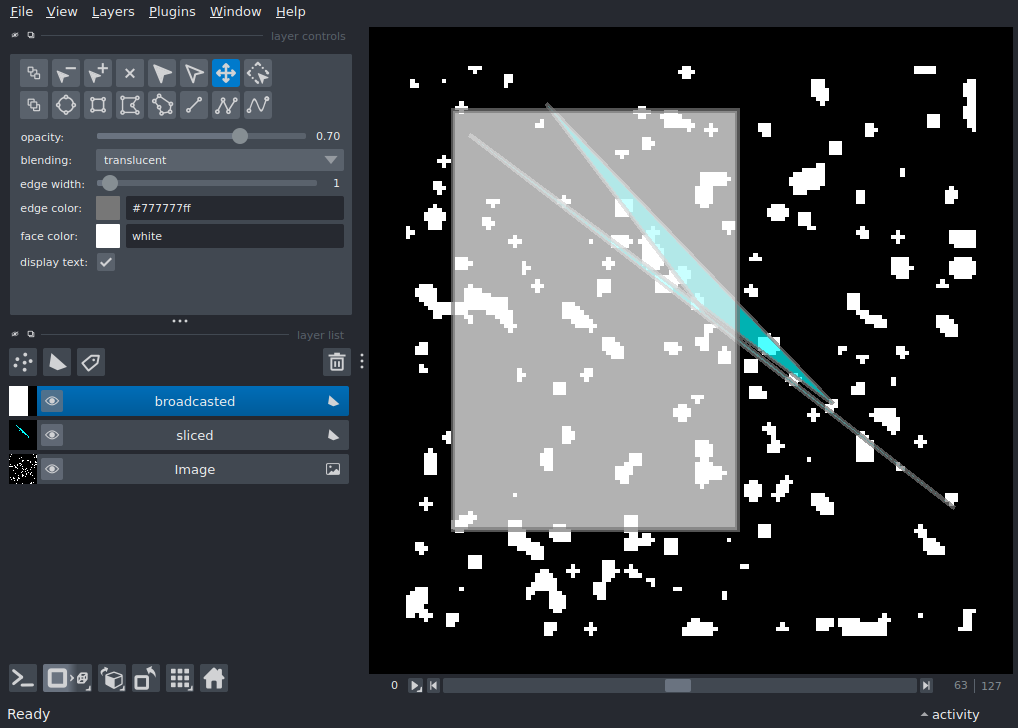
Task: Click the face color white swatch
Action: point(108,236)
